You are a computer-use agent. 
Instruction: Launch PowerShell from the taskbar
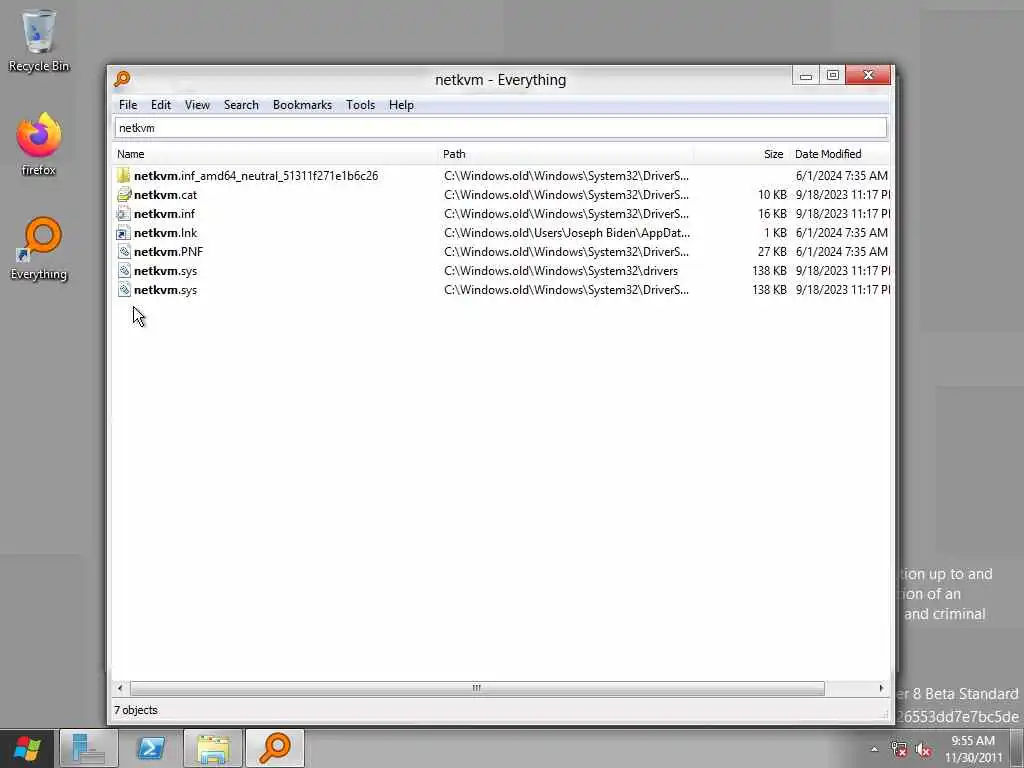[x=150, y=748]
